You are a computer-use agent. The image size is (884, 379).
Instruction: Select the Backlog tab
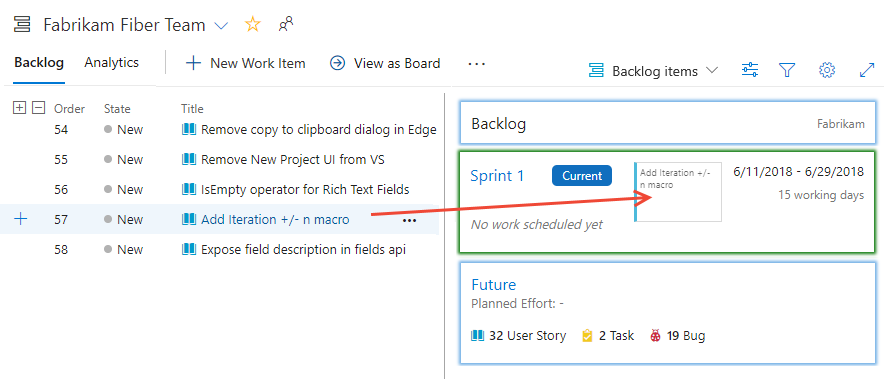[39, 63]
